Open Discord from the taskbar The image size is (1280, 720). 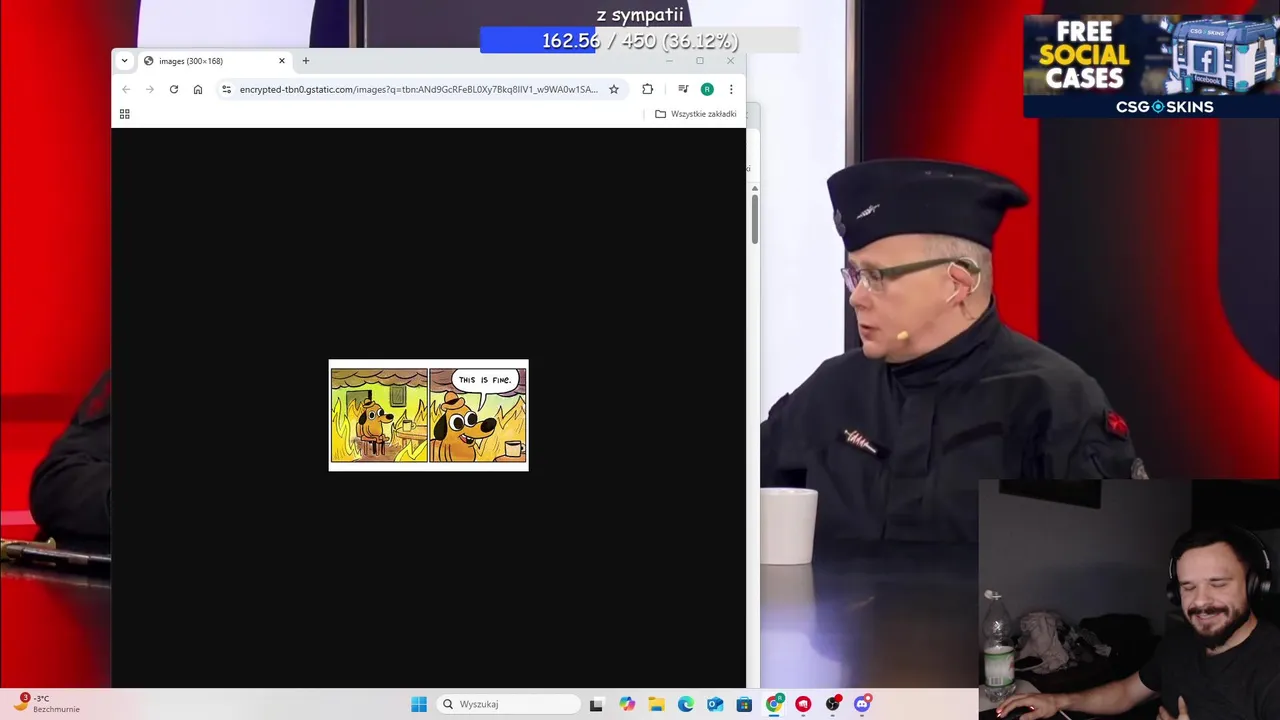coord(862,704)
